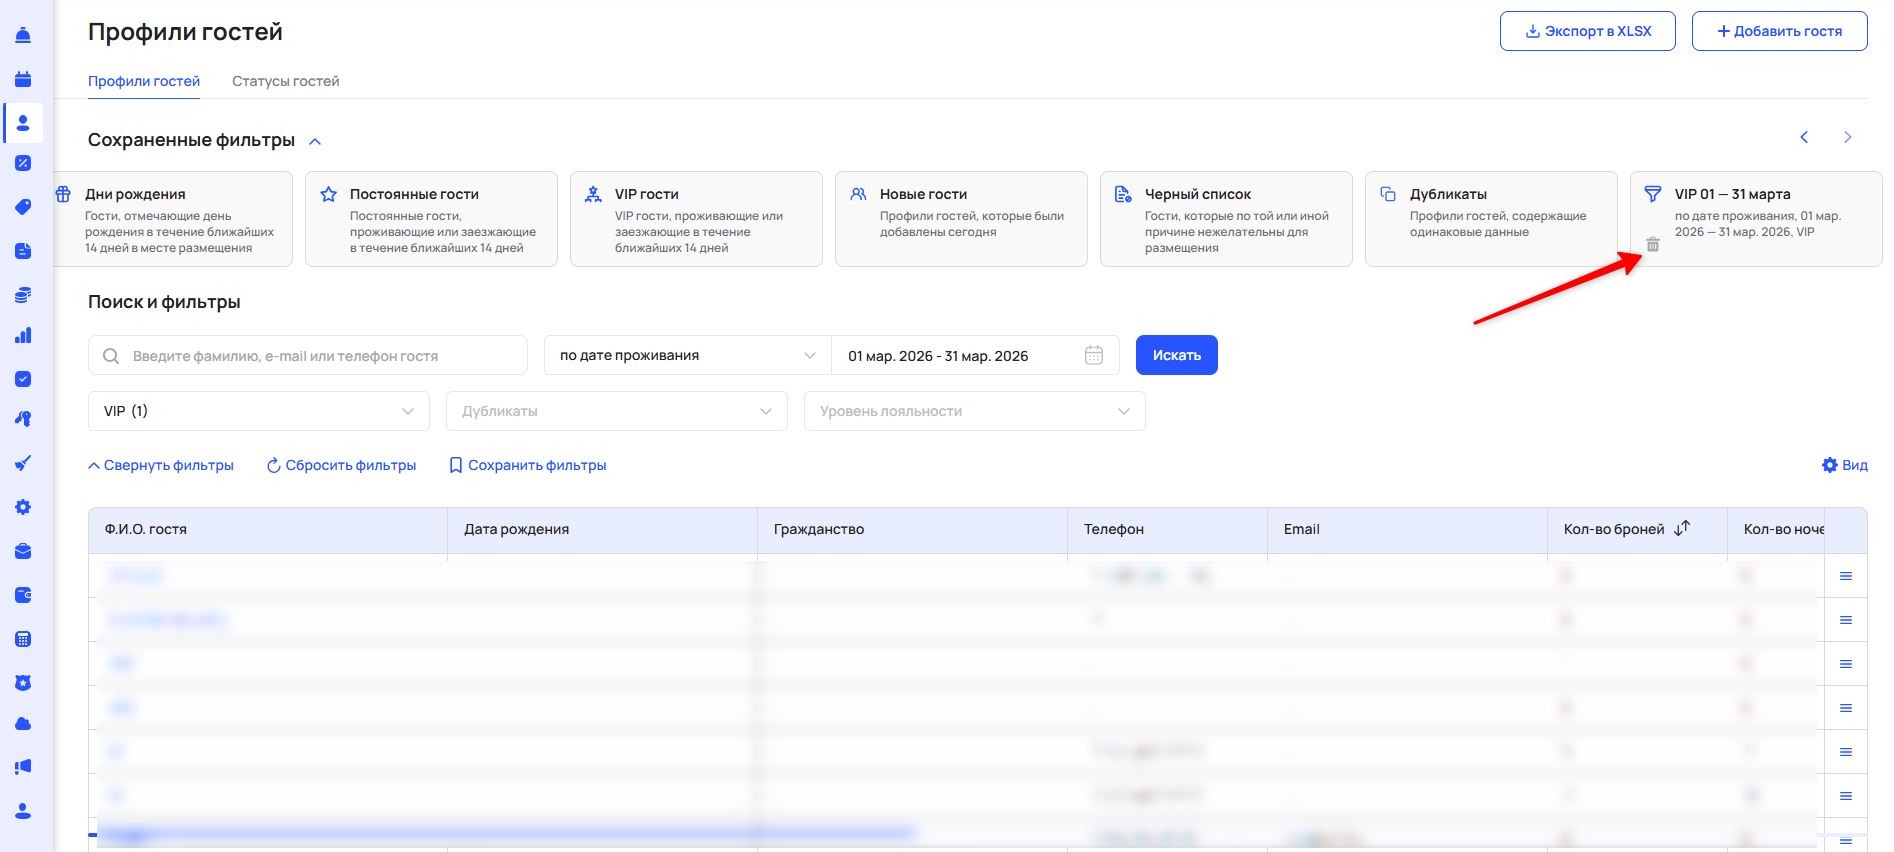
Task: Expand the Дубликаты filter dropdown
Action: click(616, 411)
